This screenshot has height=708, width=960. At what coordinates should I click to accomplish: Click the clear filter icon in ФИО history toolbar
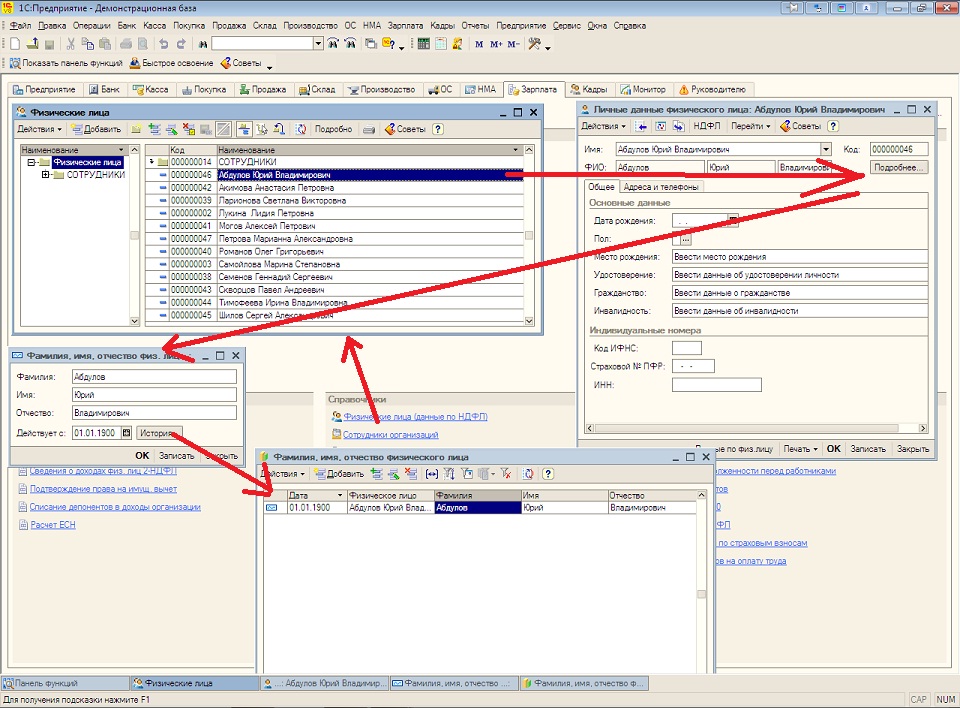pos(506,473)
